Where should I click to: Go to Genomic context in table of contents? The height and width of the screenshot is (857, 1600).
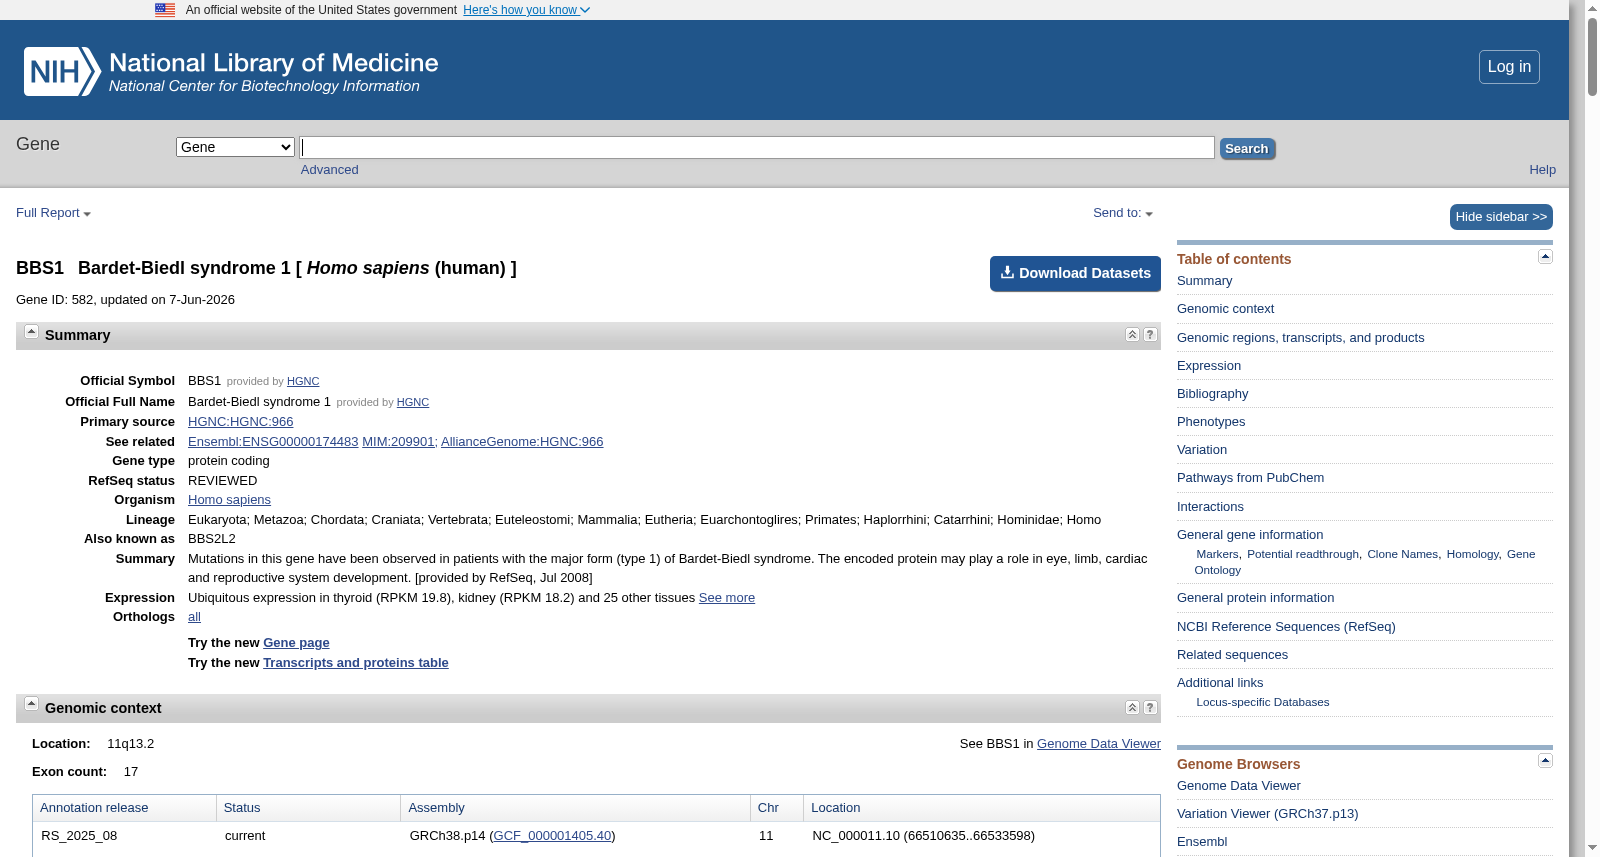coord(1225,309)
